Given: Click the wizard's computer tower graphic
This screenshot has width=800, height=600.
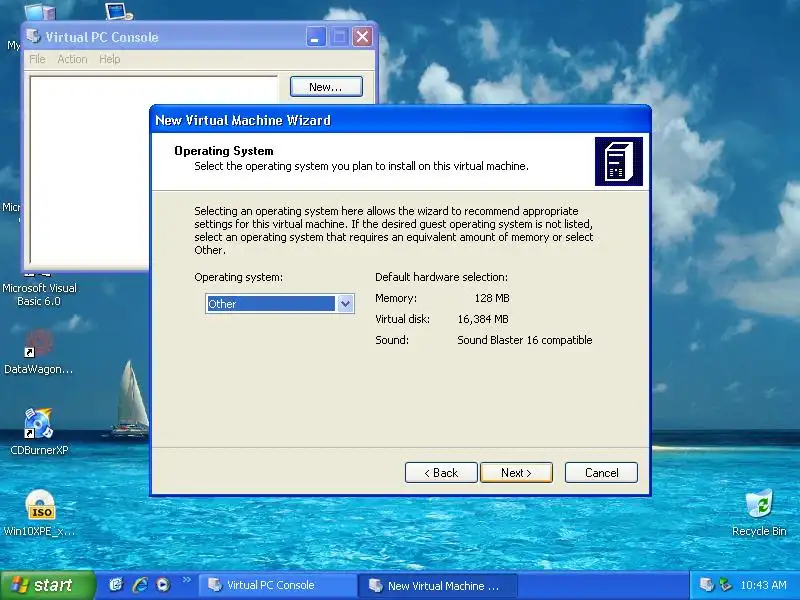Looking at the screenshot, I should [x=618, y=161].
